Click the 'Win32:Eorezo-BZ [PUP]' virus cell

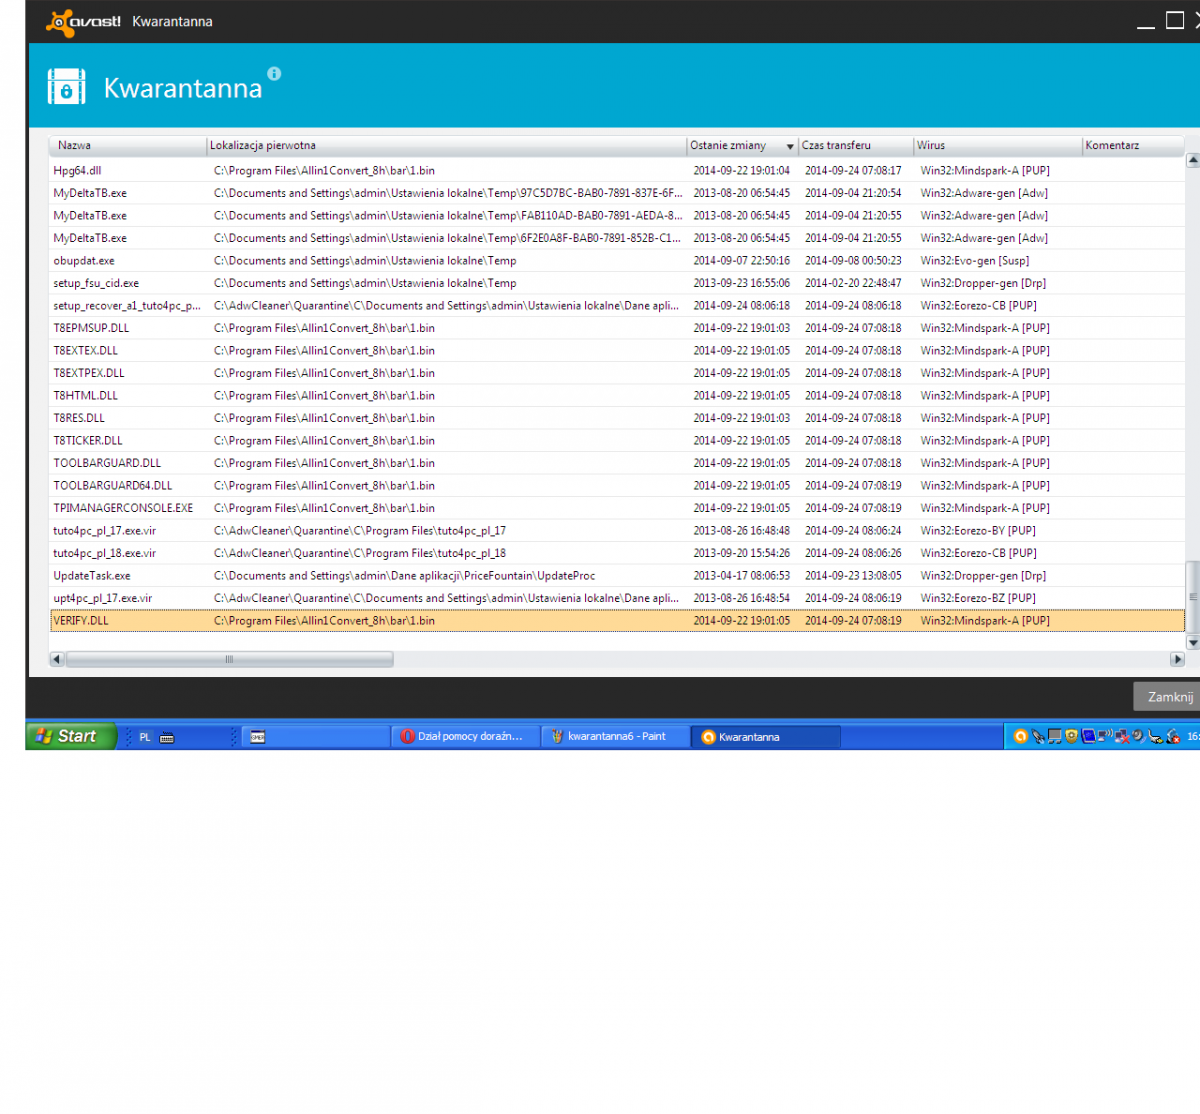coord(978,598)
